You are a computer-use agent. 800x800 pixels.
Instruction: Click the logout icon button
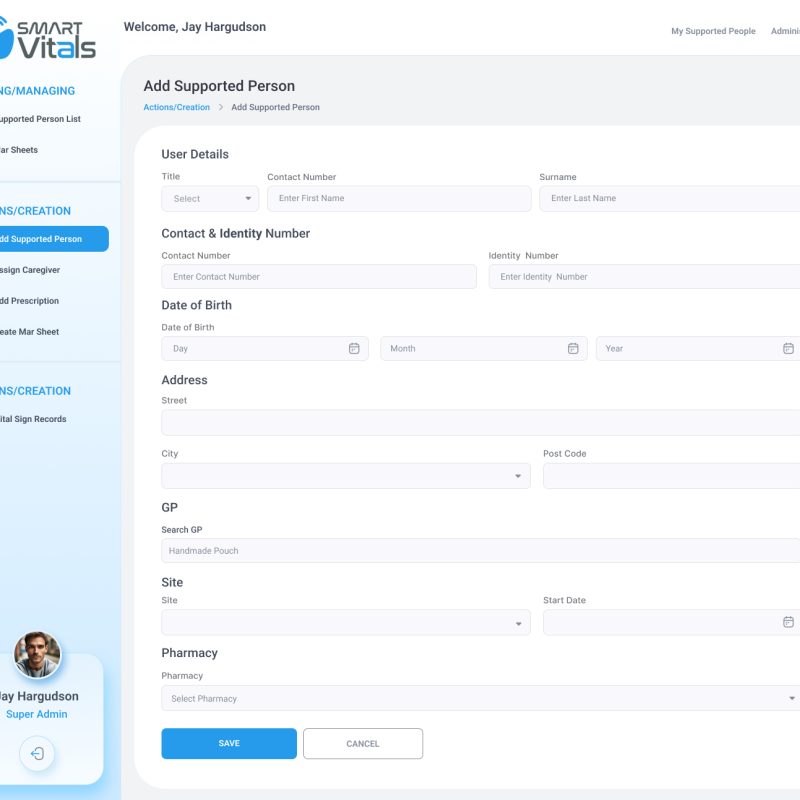(x=37, y=754)
